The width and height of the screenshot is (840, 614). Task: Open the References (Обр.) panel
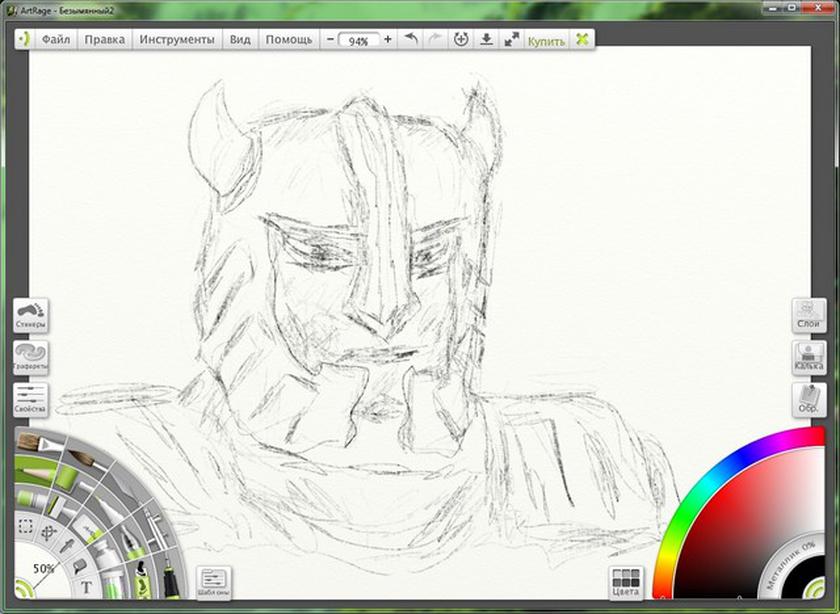809,400
